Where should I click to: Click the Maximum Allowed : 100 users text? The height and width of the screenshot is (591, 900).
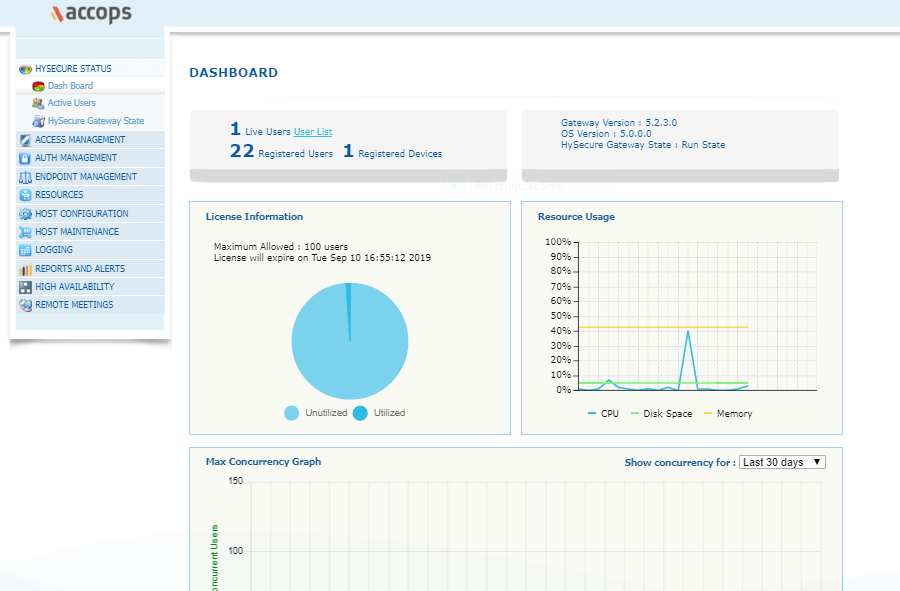281,247
